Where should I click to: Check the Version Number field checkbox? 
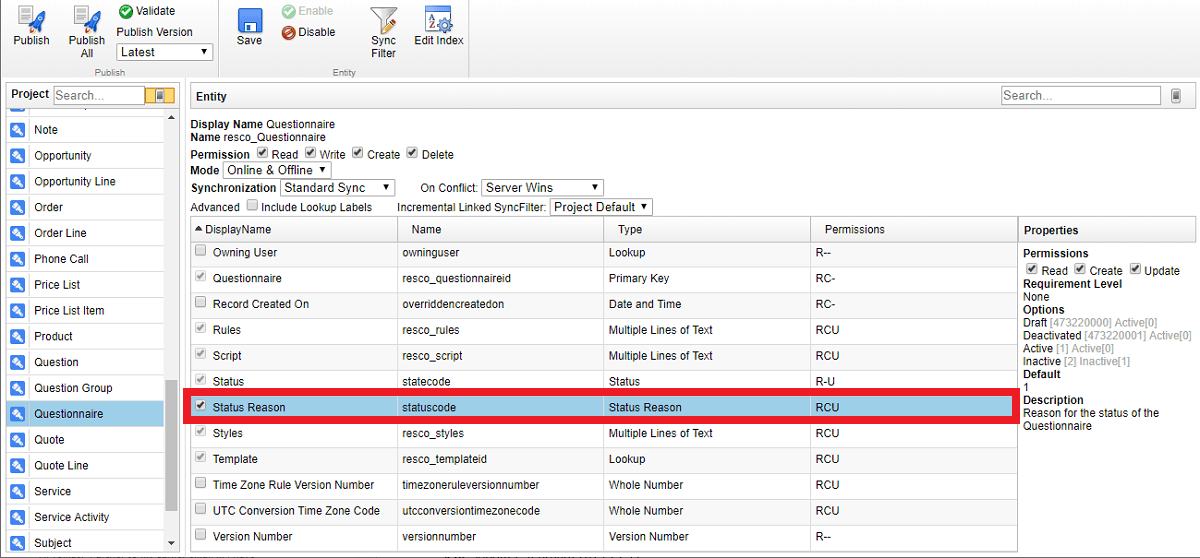201,536
